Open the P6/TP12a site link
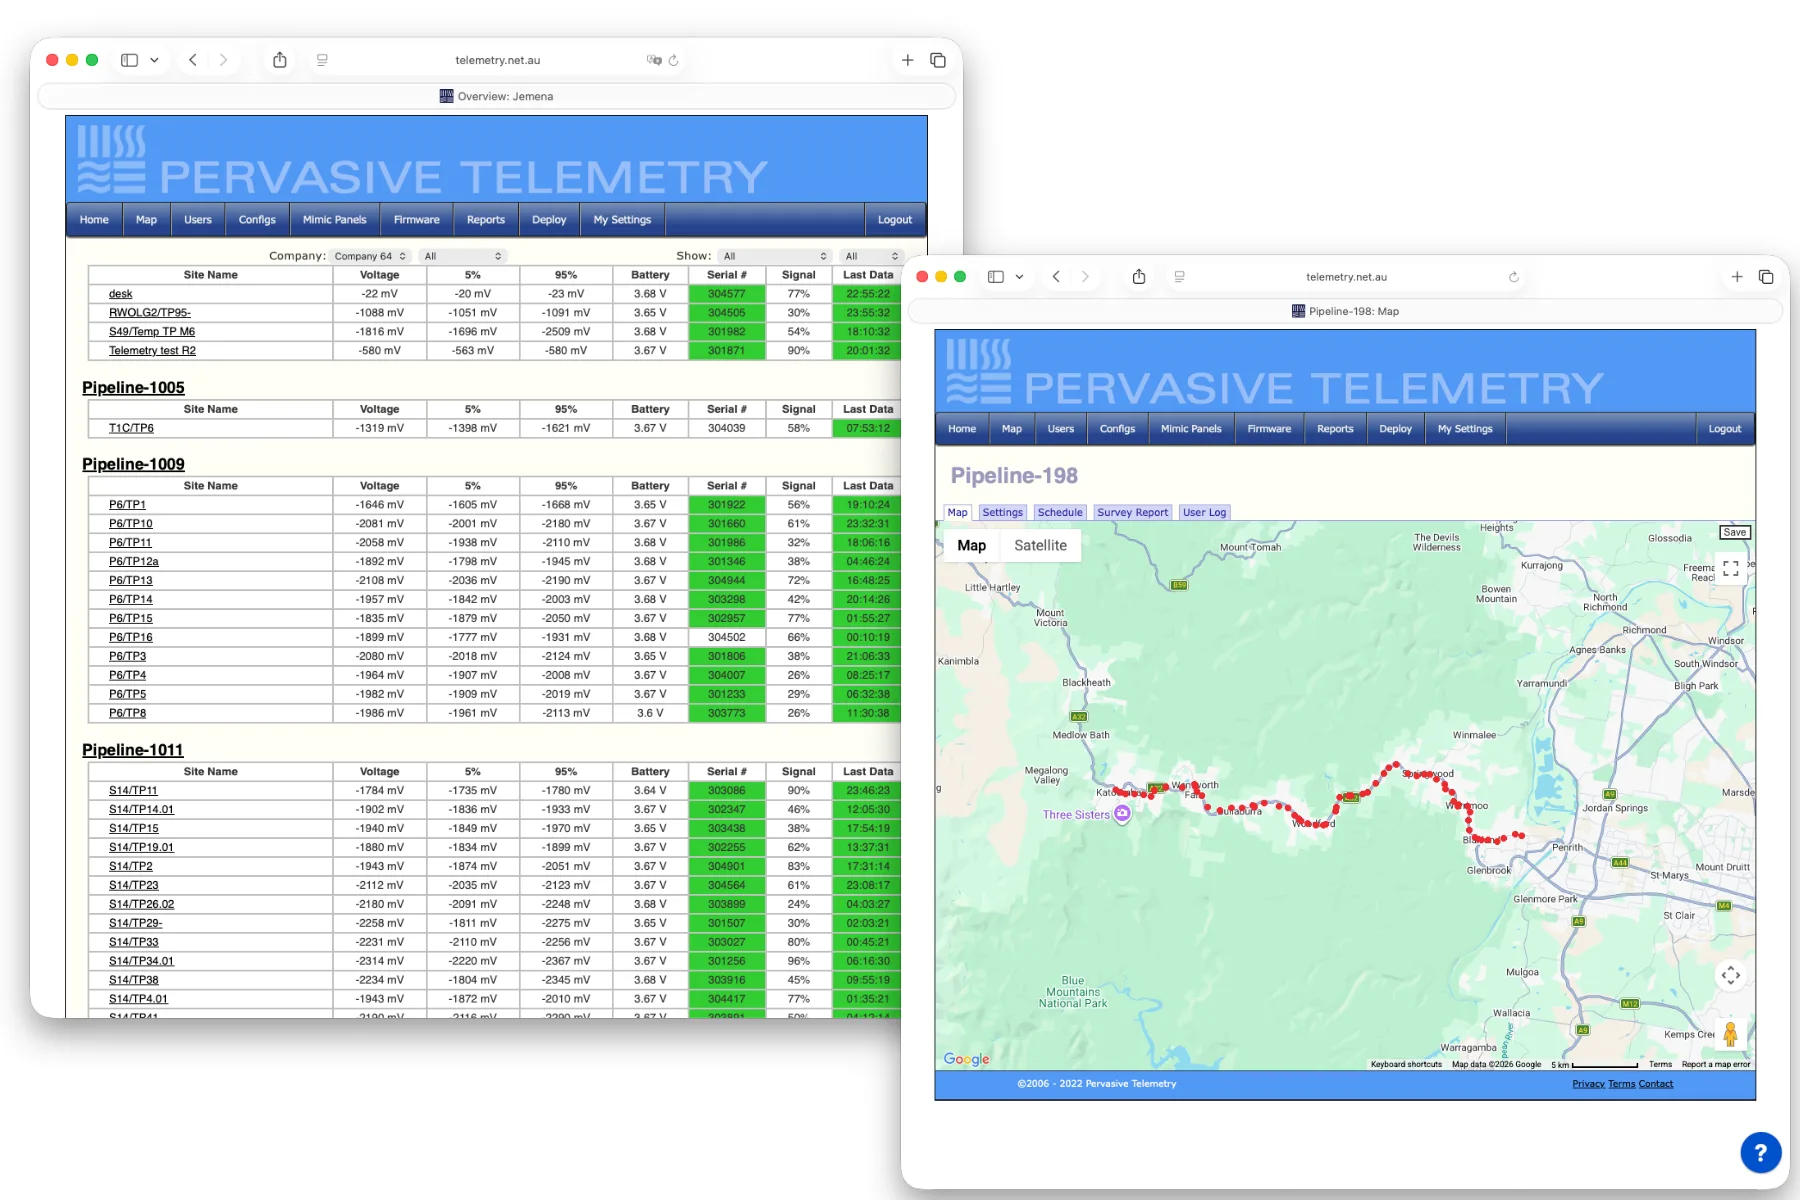Viewport: 1800px width, 1200px height. click(133, 562)
